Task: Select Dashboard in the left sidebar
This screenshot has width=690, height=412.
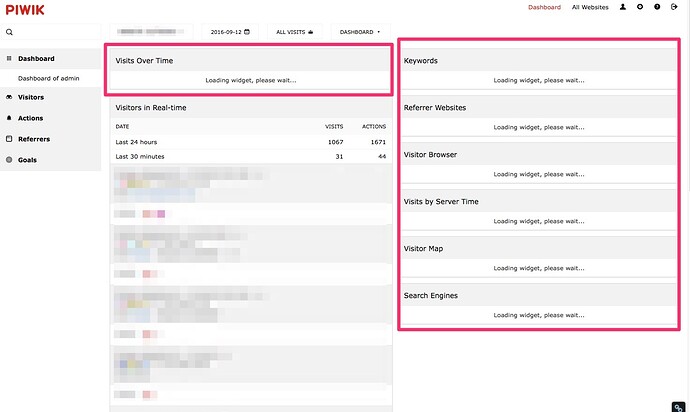Action: tap(37, 59)
